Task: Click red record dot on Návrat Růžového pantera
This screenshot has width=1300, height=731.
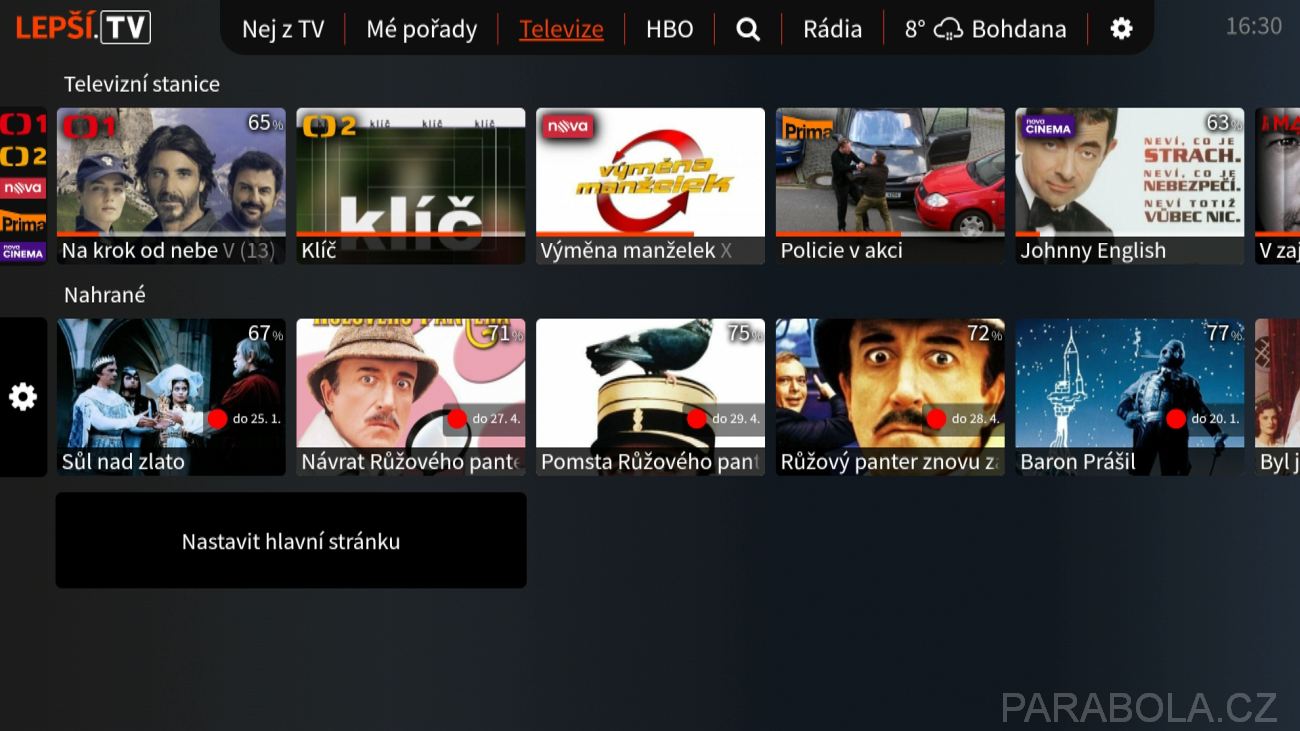Action: pos(457,418)
